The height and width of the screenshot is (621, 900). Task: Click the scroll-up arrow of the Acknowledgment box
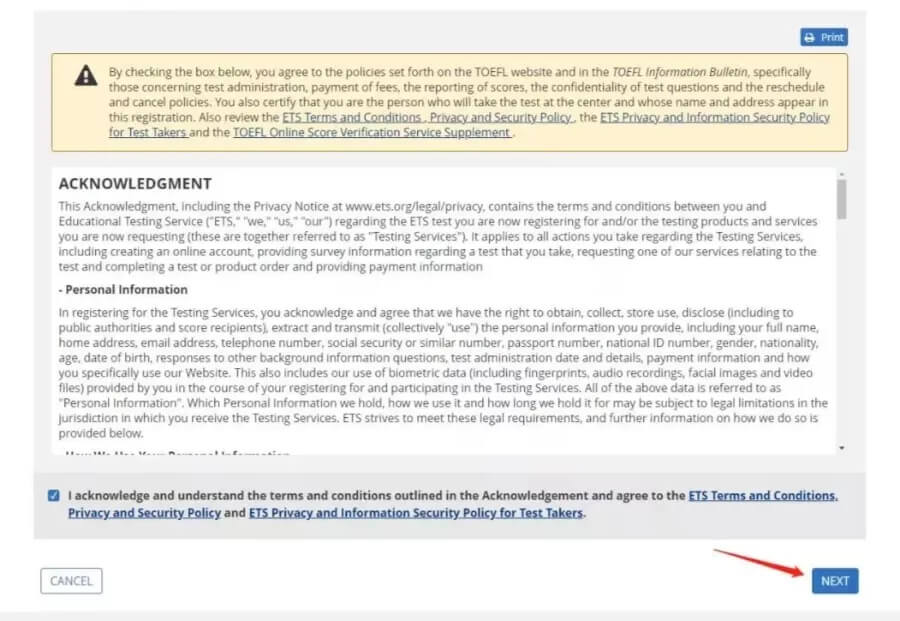coord(841,174)
